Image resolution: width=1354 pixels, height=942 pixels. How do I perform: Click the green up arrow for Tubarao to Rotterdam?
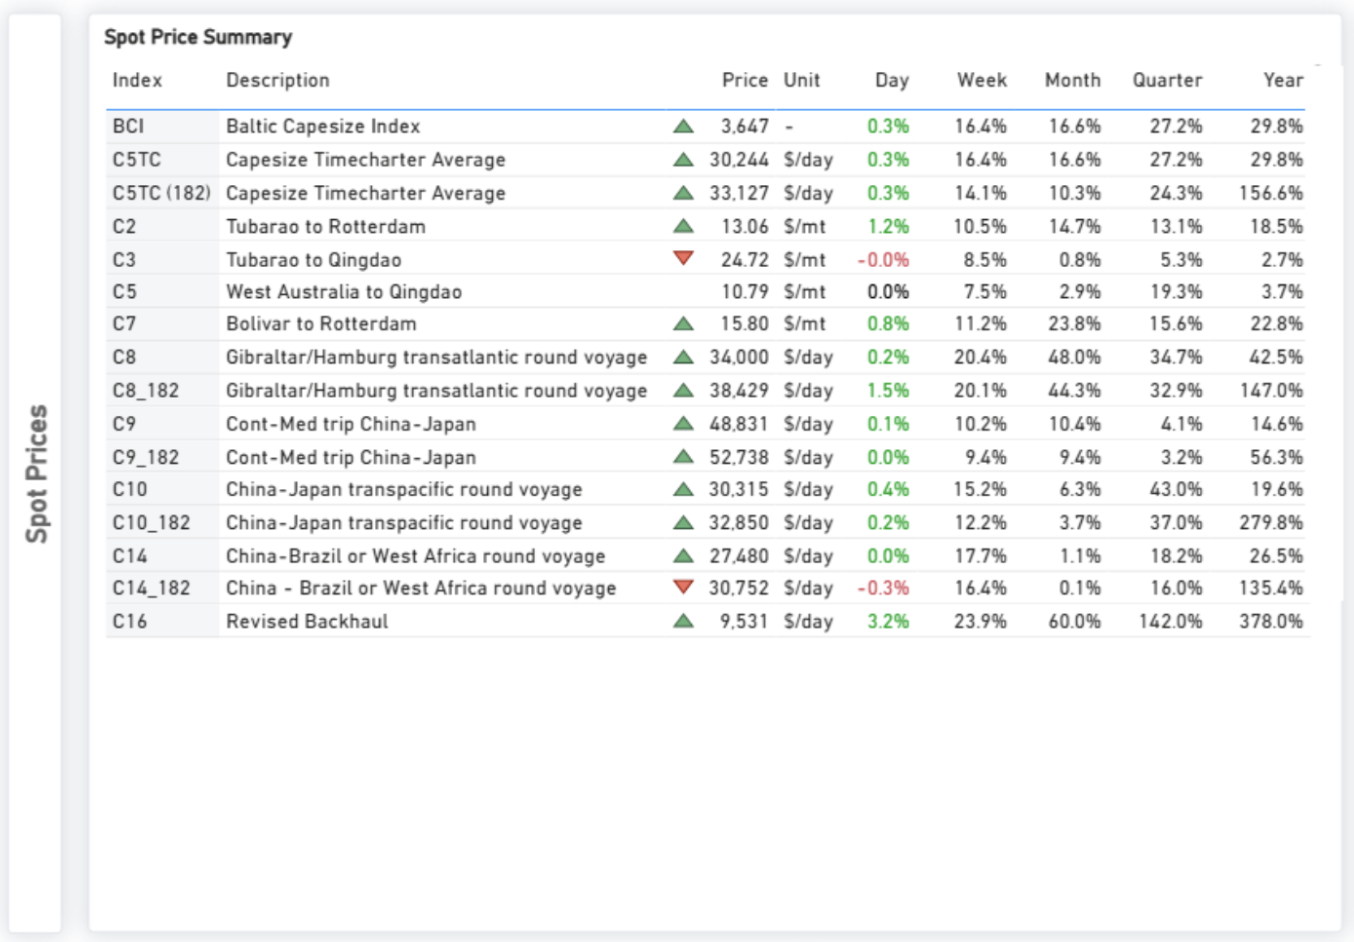click(684, 226)
